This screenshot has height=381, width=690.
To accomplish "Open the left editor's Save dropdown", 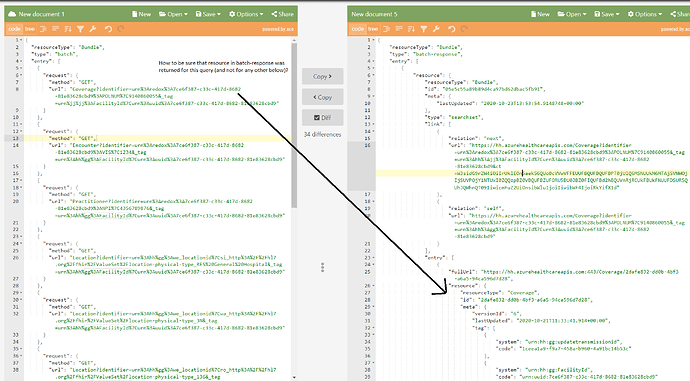I will (208, 14).
